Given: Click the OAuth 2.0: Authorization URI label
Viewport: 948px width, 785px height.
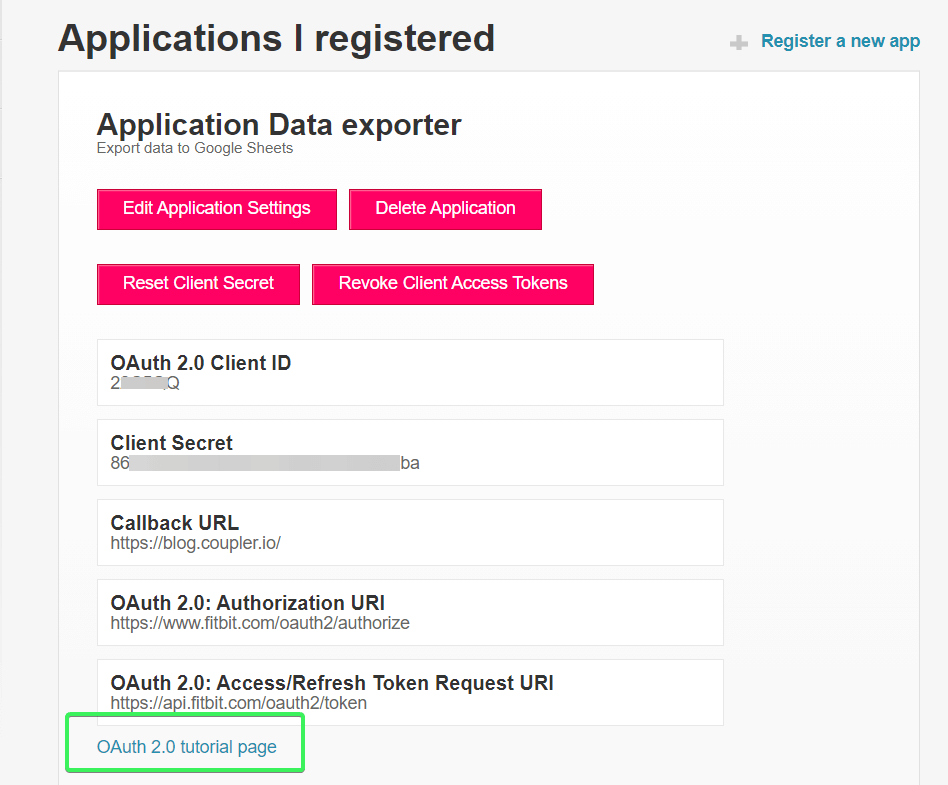Looking at the screenshot, I should (248, 603).
